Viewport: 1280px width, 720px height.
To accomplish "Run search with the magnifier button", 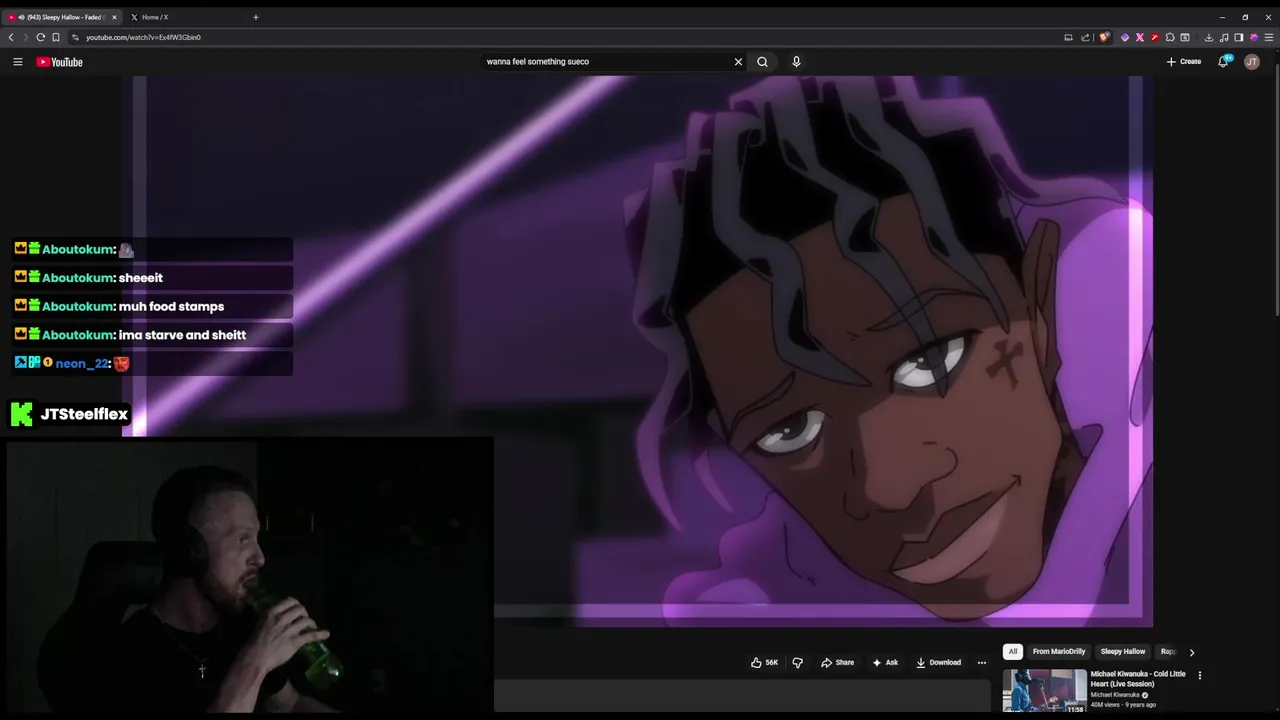I will pos(762,62).
